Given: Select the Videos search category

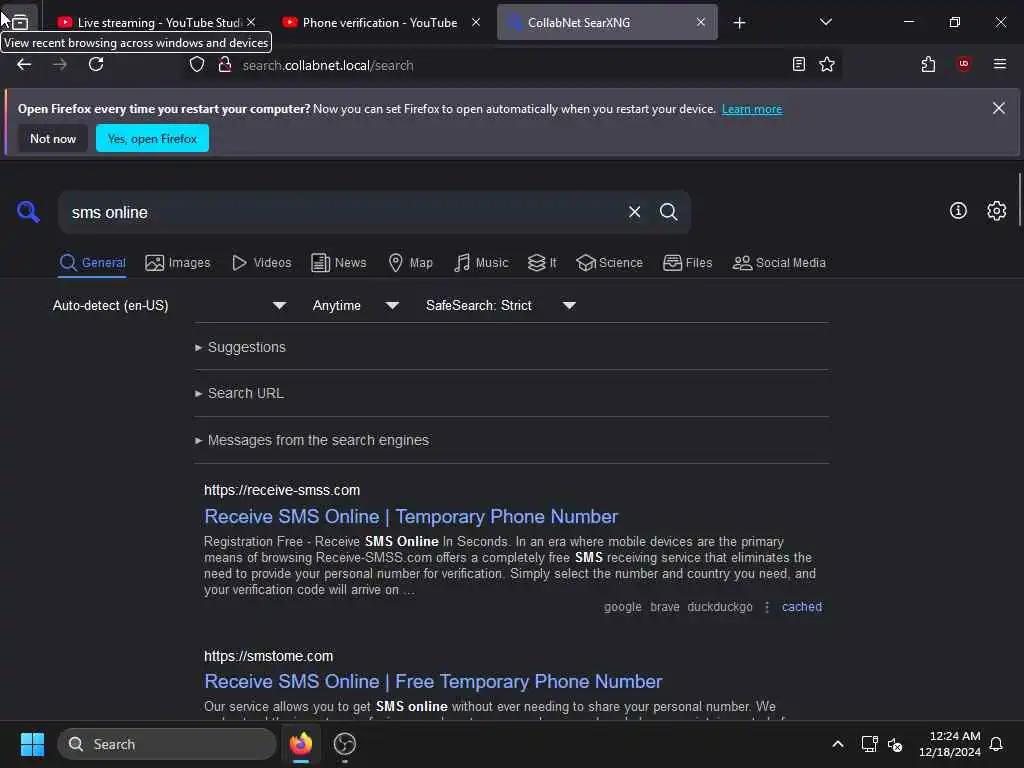Looking at the screenshot, I should (x=261, y=263).
